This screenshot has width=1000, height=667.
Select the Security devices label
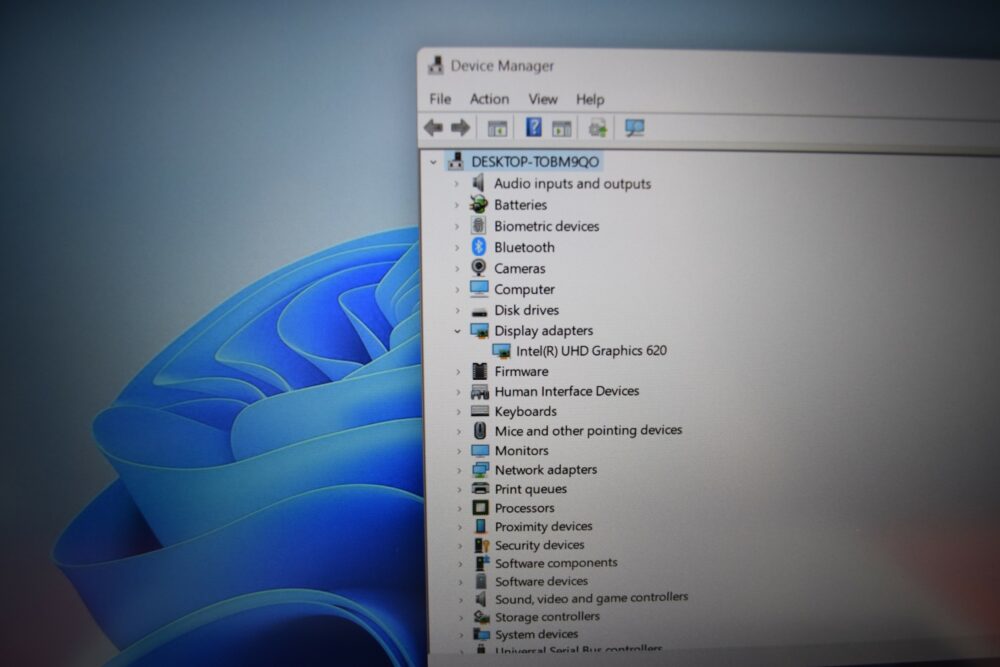click(x=540, y=545)
